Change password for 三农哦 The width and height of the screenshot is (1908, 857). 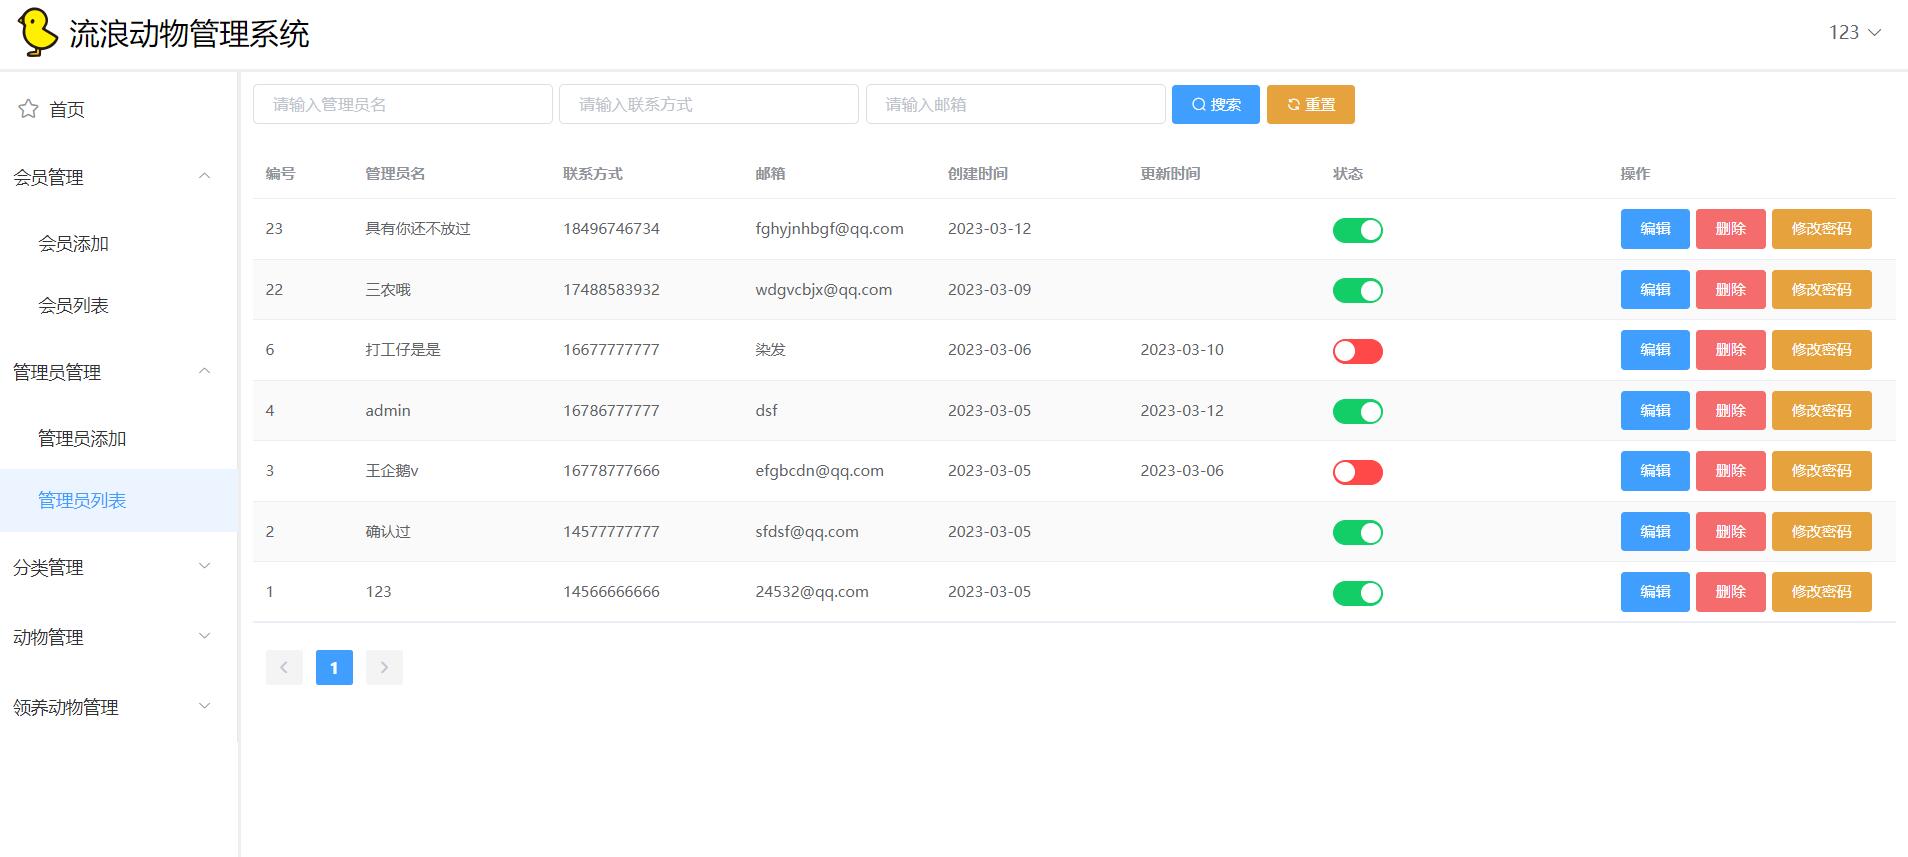1821,290
